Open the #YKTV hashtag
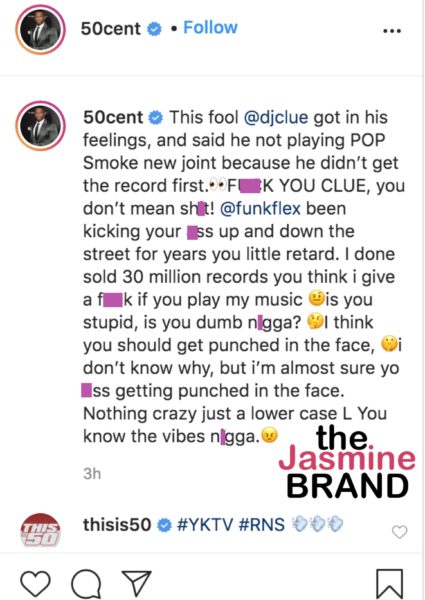 (x=204, y=525)
